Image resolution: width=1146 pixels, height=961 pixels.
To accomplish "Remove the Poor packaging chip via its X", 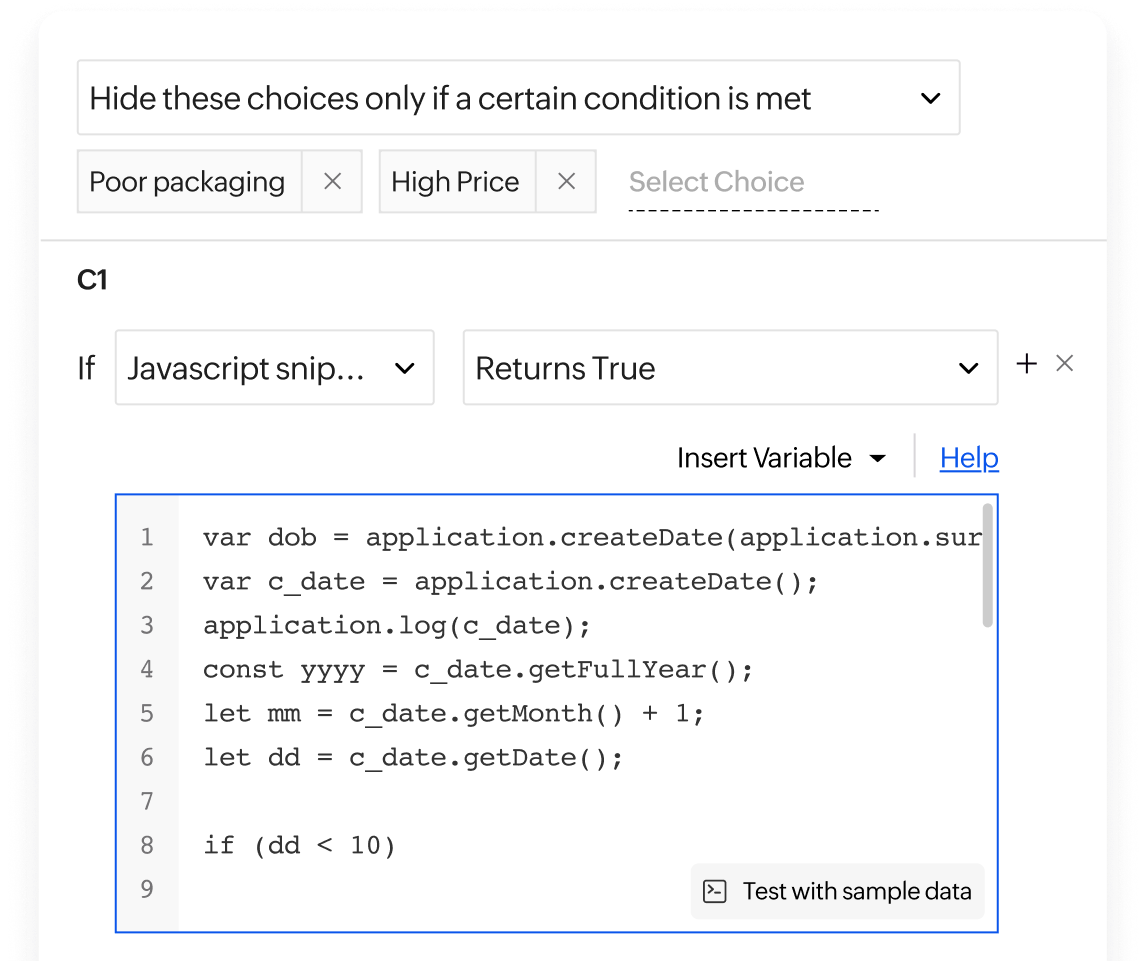I will click(332, 181).
